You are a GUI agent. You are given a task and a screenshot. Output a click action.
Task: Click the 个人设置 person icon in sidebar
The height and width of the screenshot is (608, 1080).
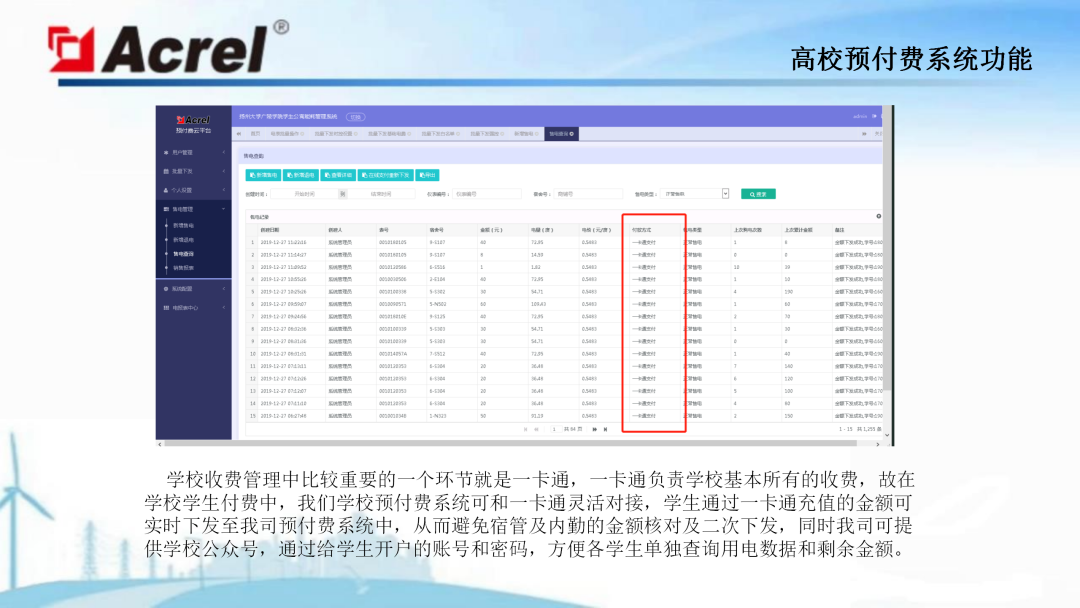click(x=166, y=190)
